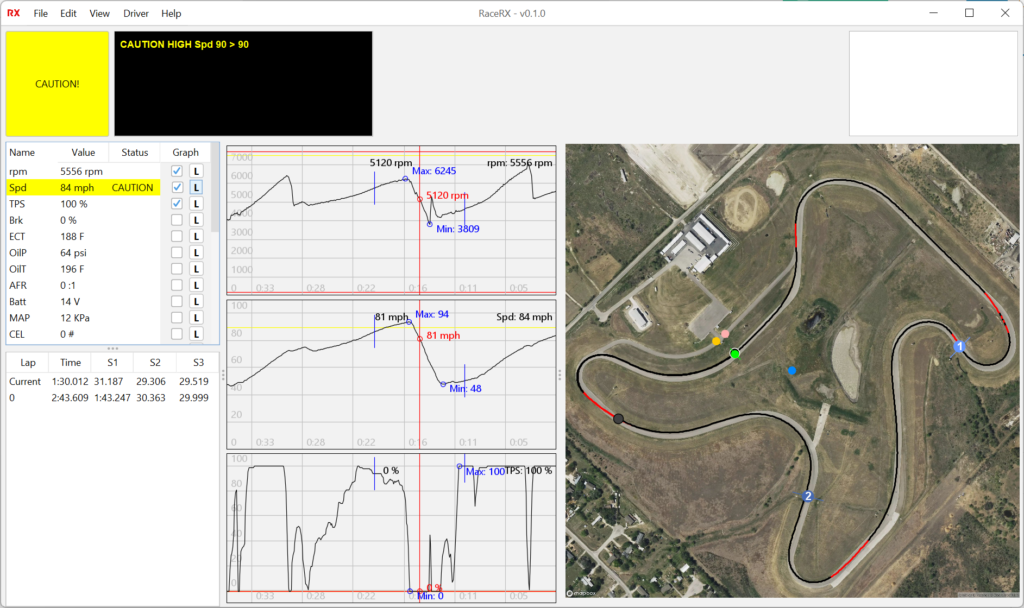Viewport: 1024px width, 608px height.
Task: Click the orange dot marker on map
Action: point(716,342)
